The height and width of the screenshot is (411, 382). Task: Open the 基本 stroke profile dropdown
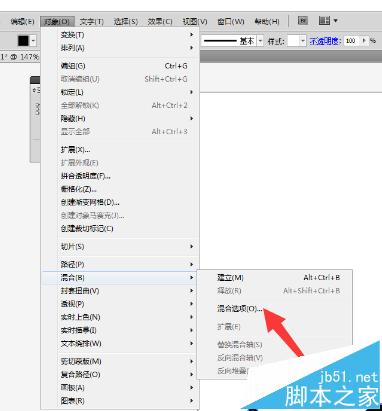(x=260, y=41)
